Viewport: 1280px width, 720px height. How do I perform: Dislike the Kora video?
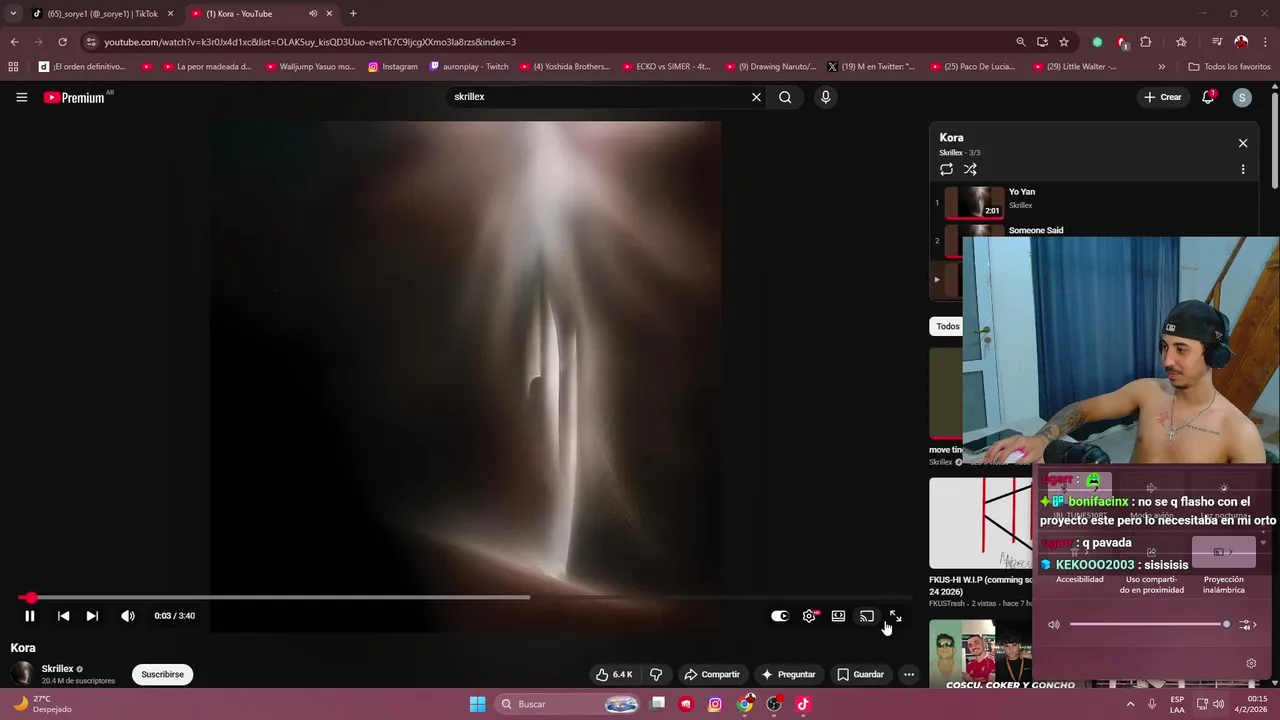(x=656, y=674)
